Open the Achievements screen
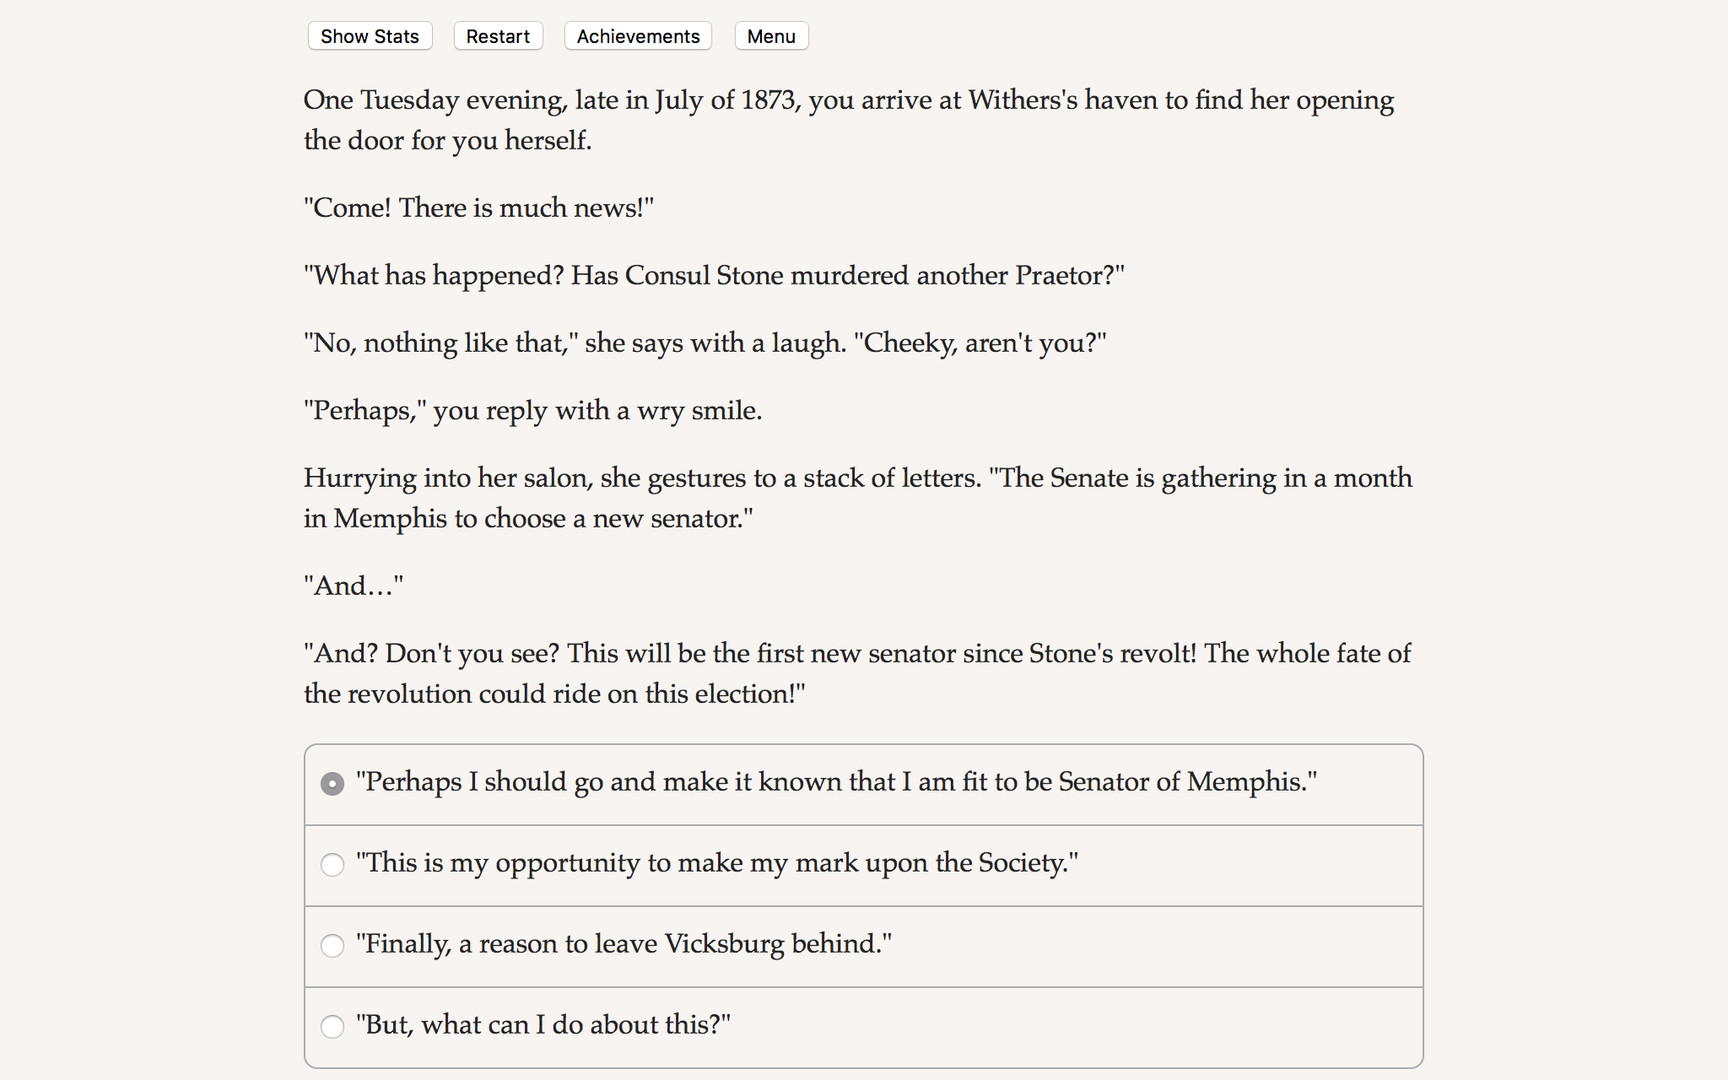 pyautogui.click(x=637, y=36)
